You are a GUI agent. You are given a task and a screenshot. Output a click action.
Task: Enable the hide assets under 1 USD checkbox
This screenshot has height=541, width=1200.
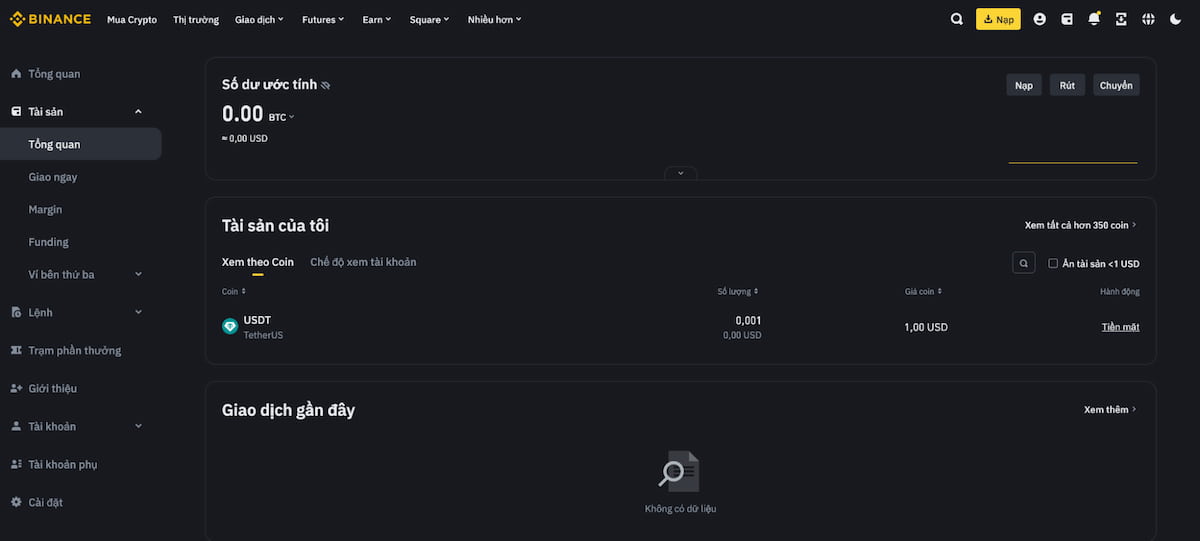point(1053,264)
